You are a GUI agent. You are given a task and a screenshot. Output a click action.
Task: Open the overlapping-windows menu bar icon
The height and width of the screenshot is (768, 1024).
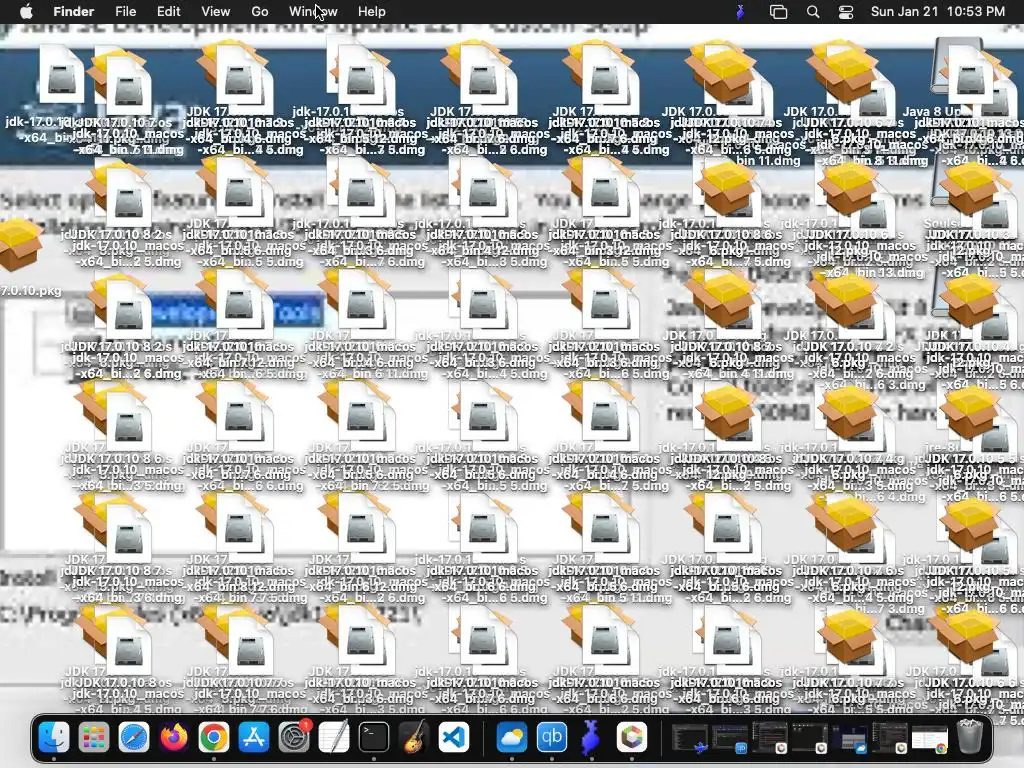coord(778,12)
